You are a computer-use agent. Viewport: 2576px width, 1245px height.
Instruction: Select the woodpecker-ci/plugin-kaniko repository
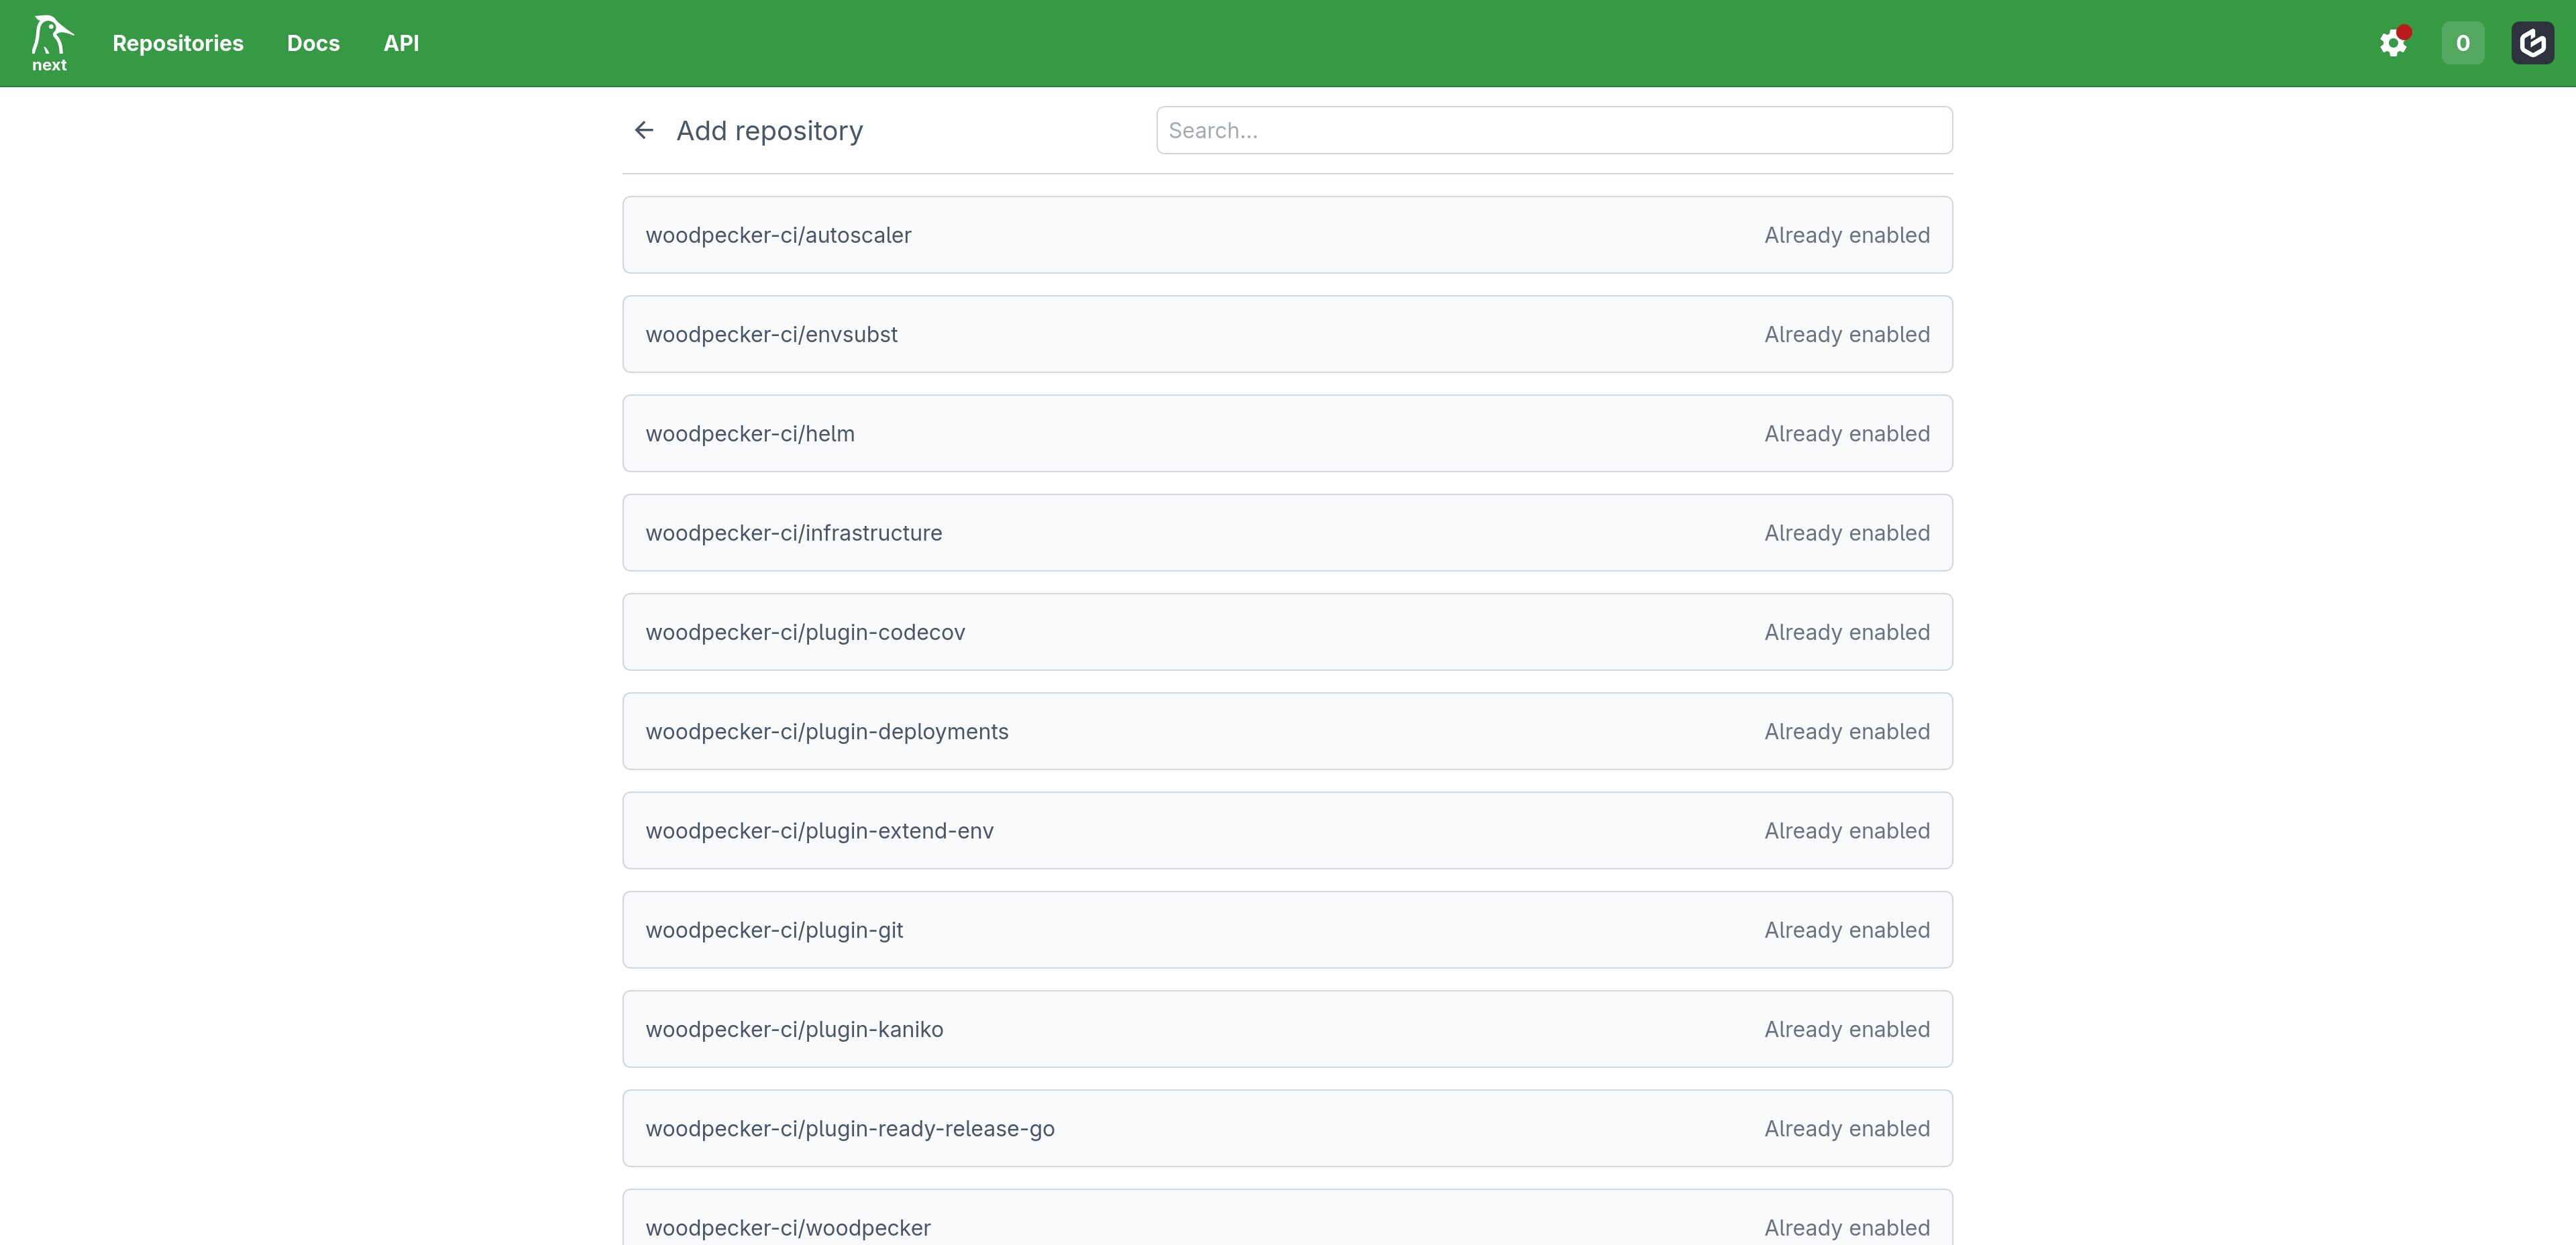coord(1287,1029)
